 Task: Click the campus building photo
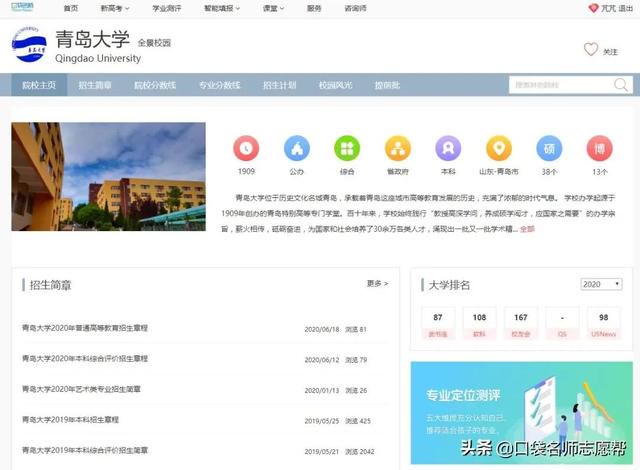tap(109, 177)
